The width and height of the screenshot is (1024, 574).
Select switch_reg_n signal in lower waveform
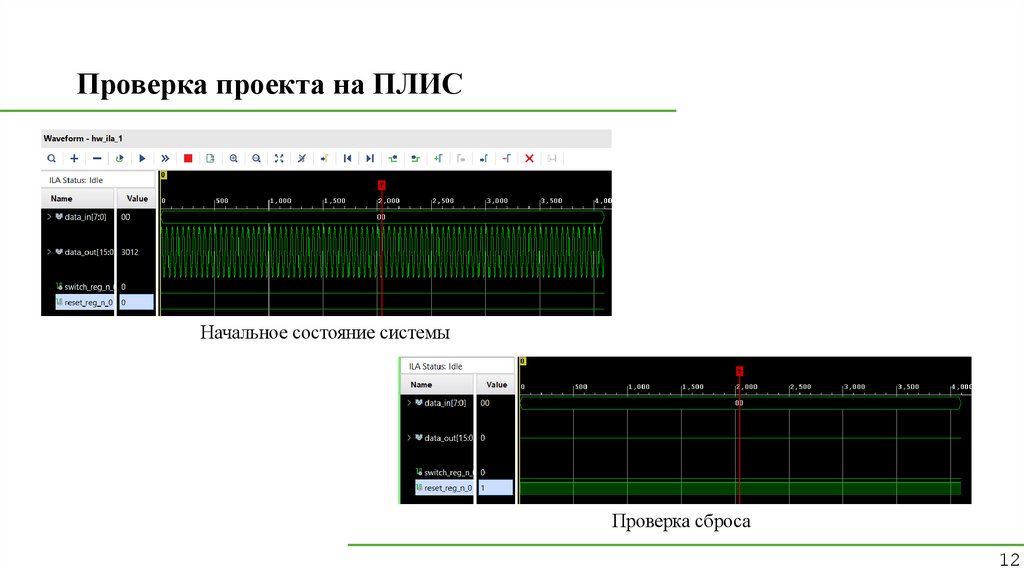[449, 472]
